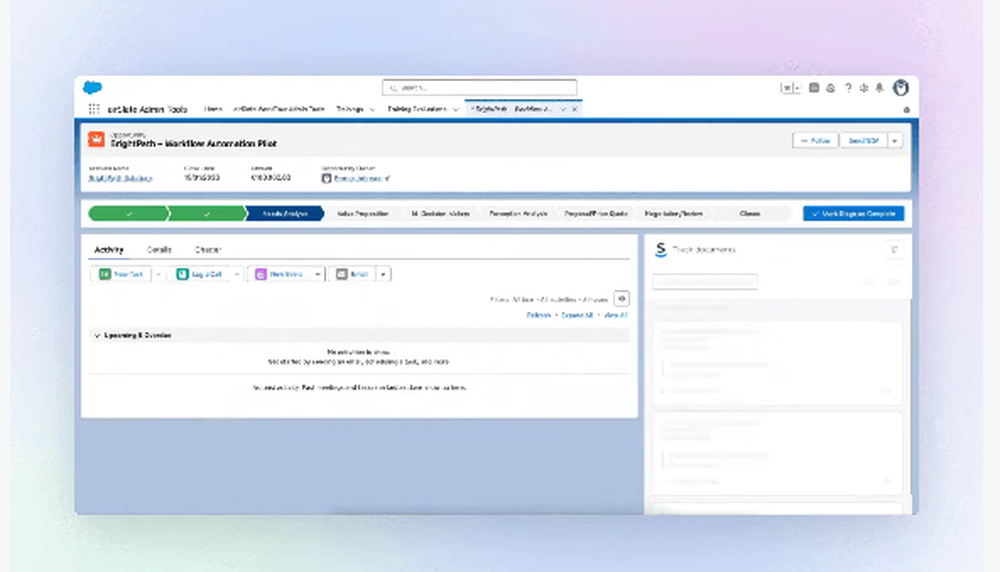Image resolution: width=1000 pixels, height=572 pixels.
Task: Open the Favorites list dropdown arrow
Action: coord(797,88)
